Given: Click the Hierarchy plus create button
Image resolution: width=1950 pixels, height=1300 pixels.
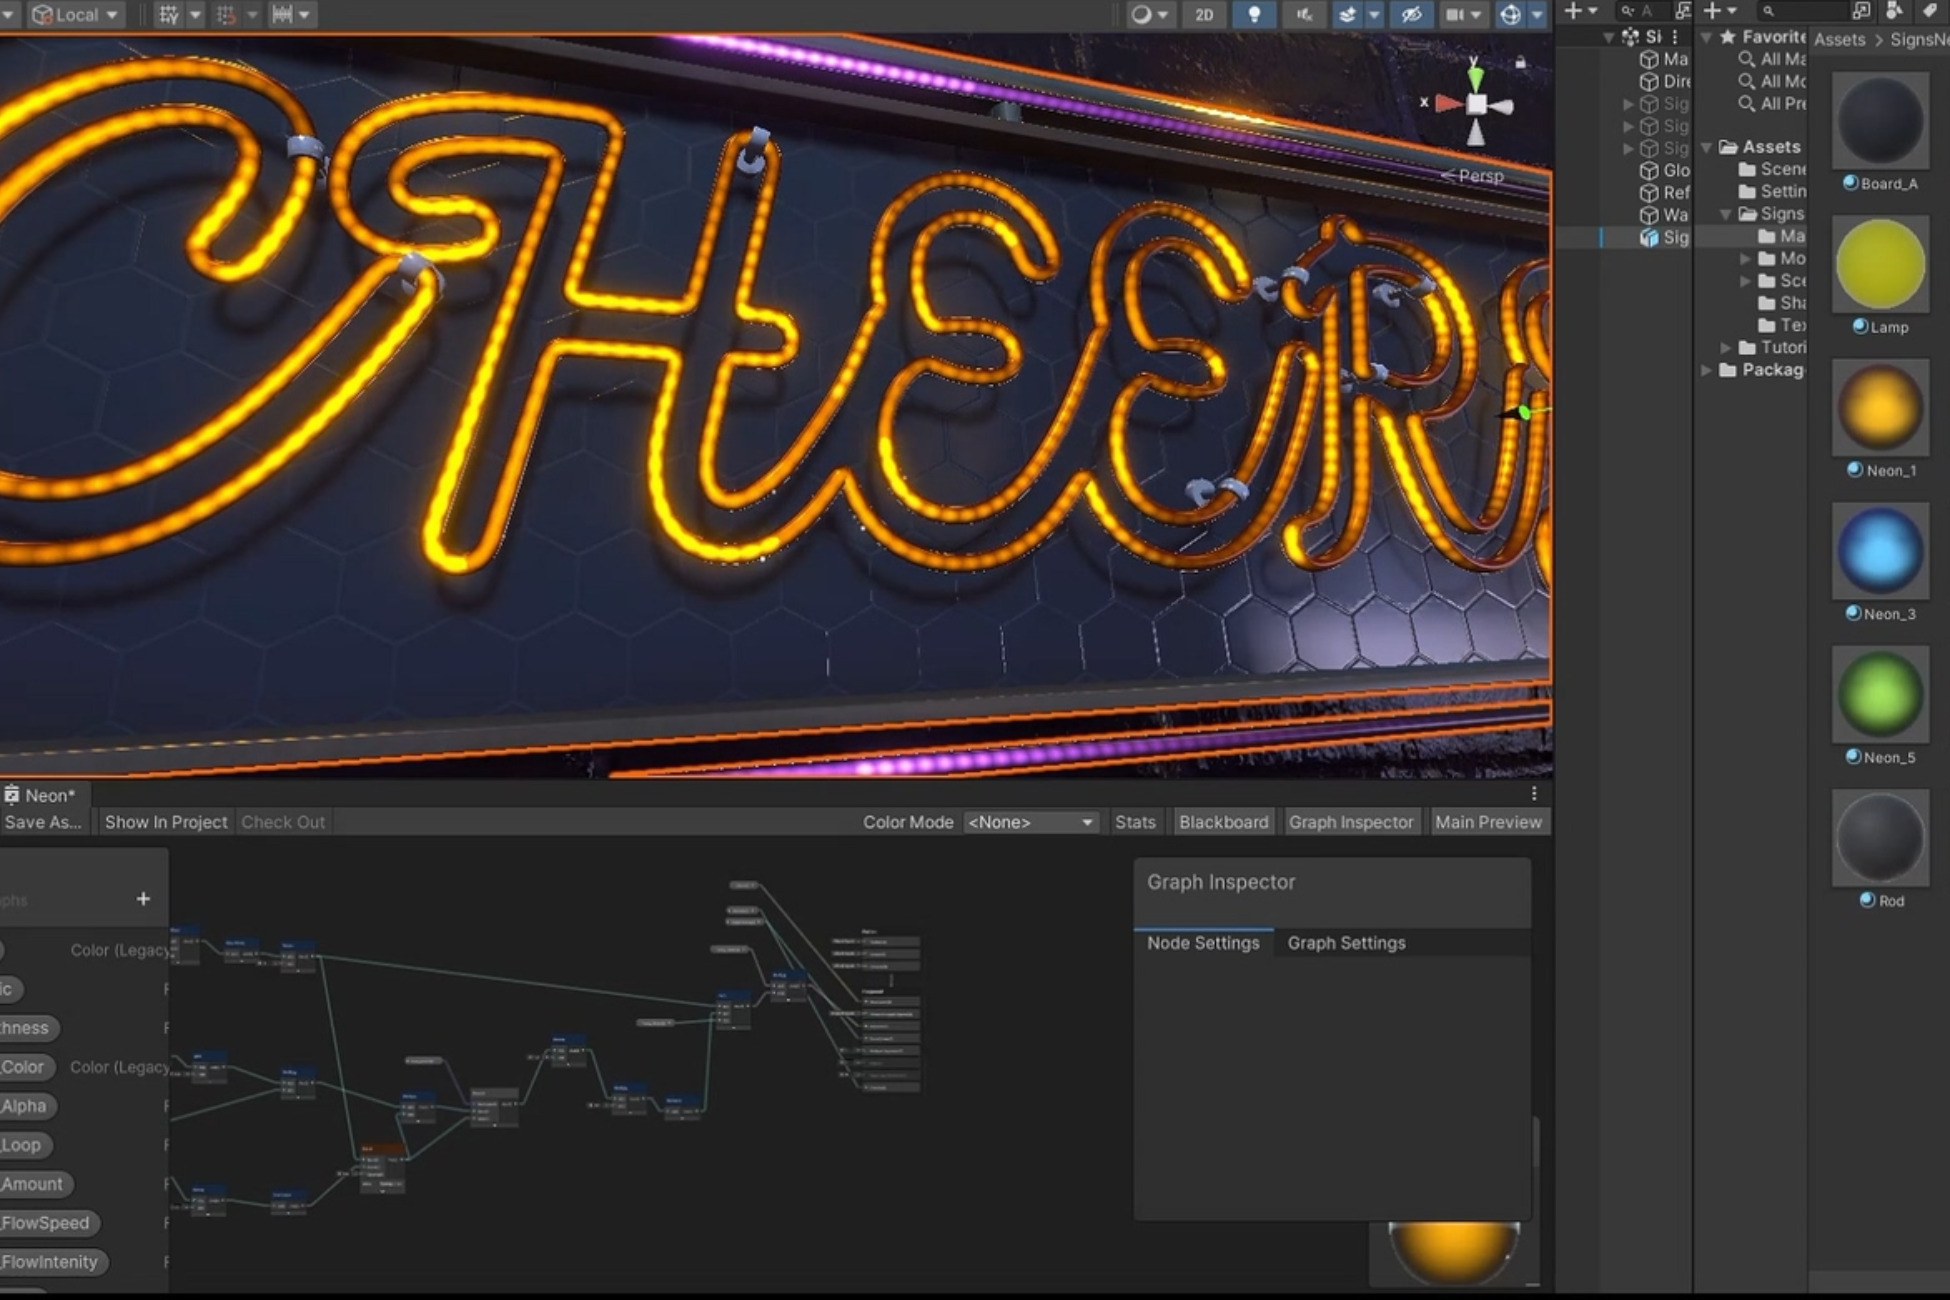Looking at the screenshot, I should pyautogui.click(x=1580, y=11).
